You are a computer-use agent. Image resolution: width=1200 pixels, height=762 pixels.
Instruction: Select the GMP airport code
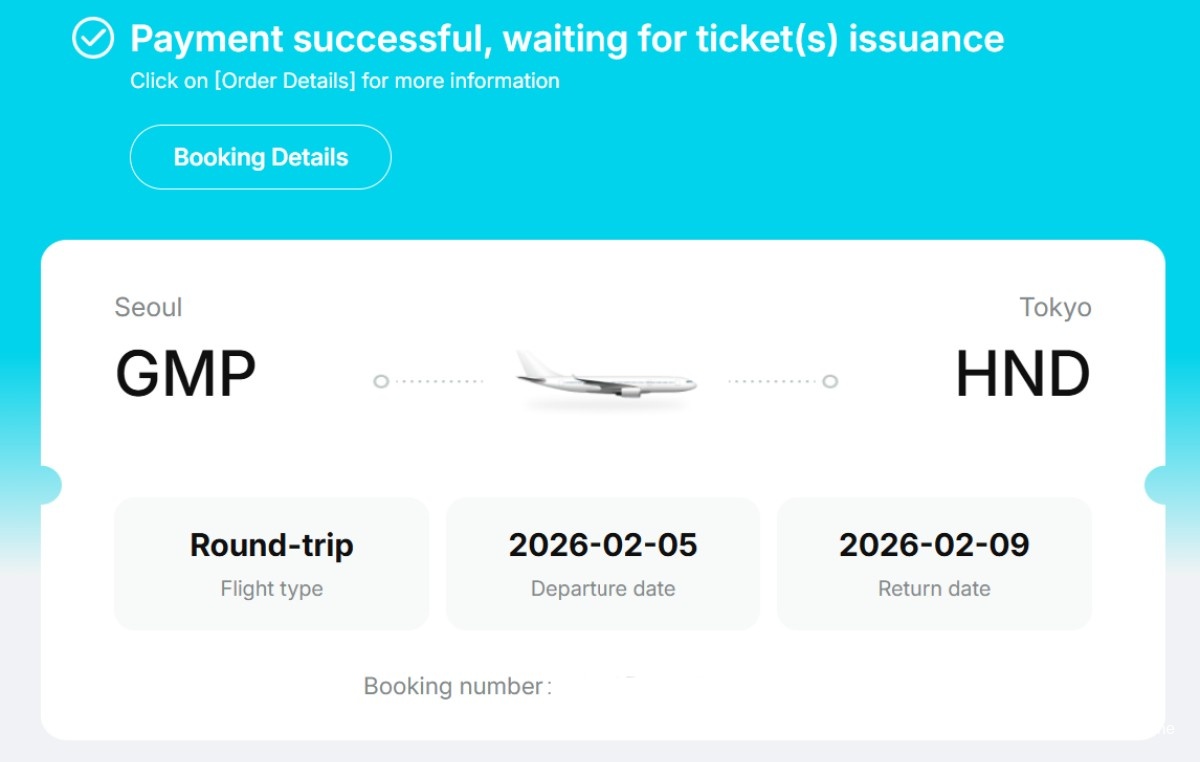tap(186, 374)
